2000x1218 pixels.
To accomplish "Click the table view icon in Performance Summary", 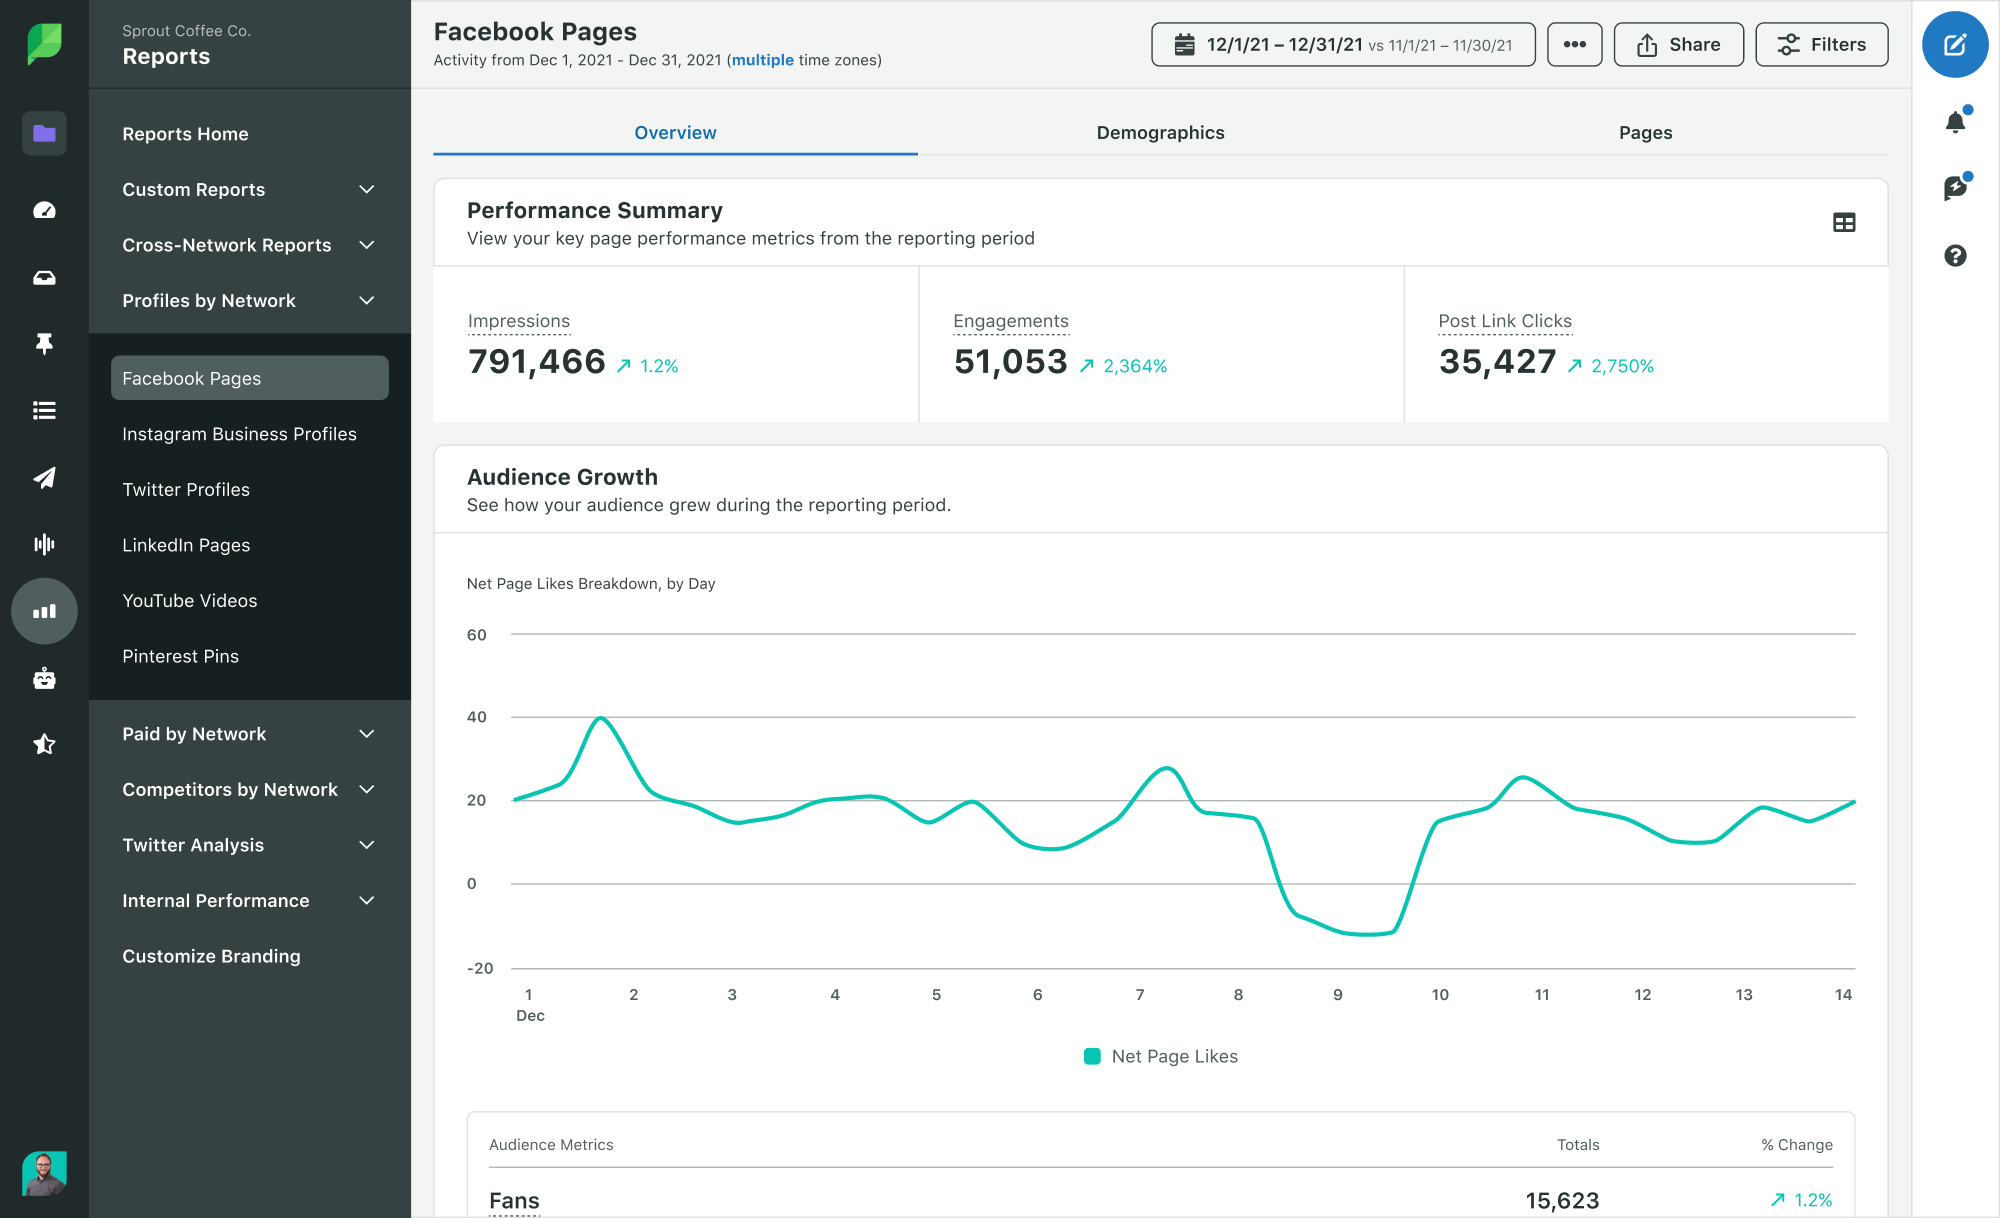I will [x=1844, y=223].
